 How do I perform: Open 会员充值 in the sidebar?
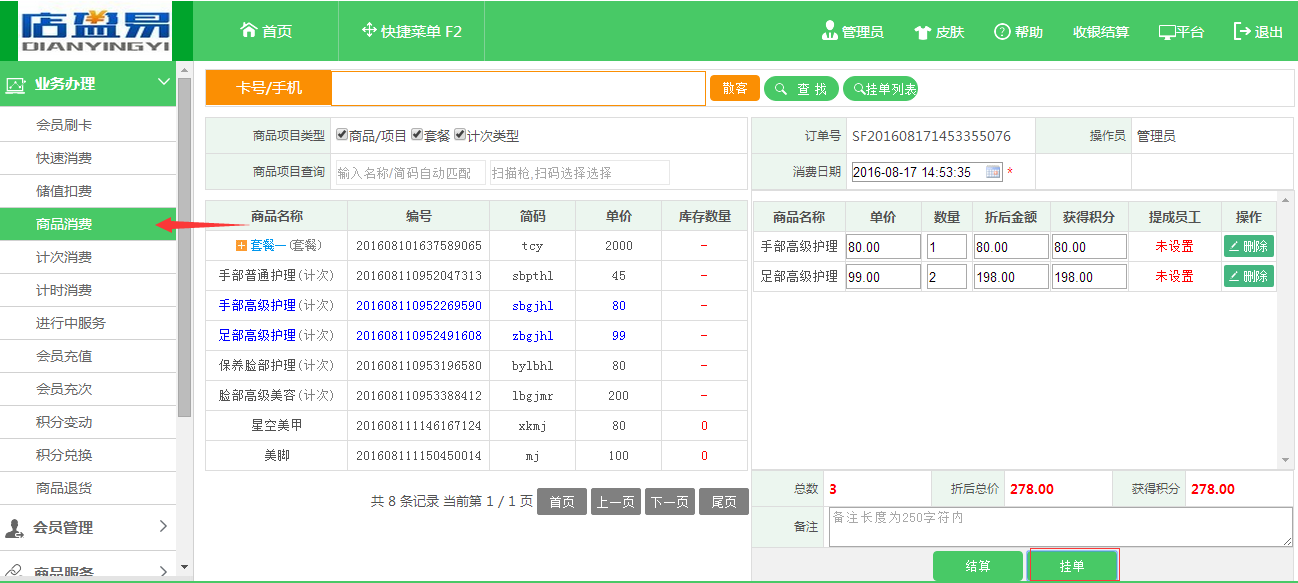pyautogui.click(x=88, y=356)
